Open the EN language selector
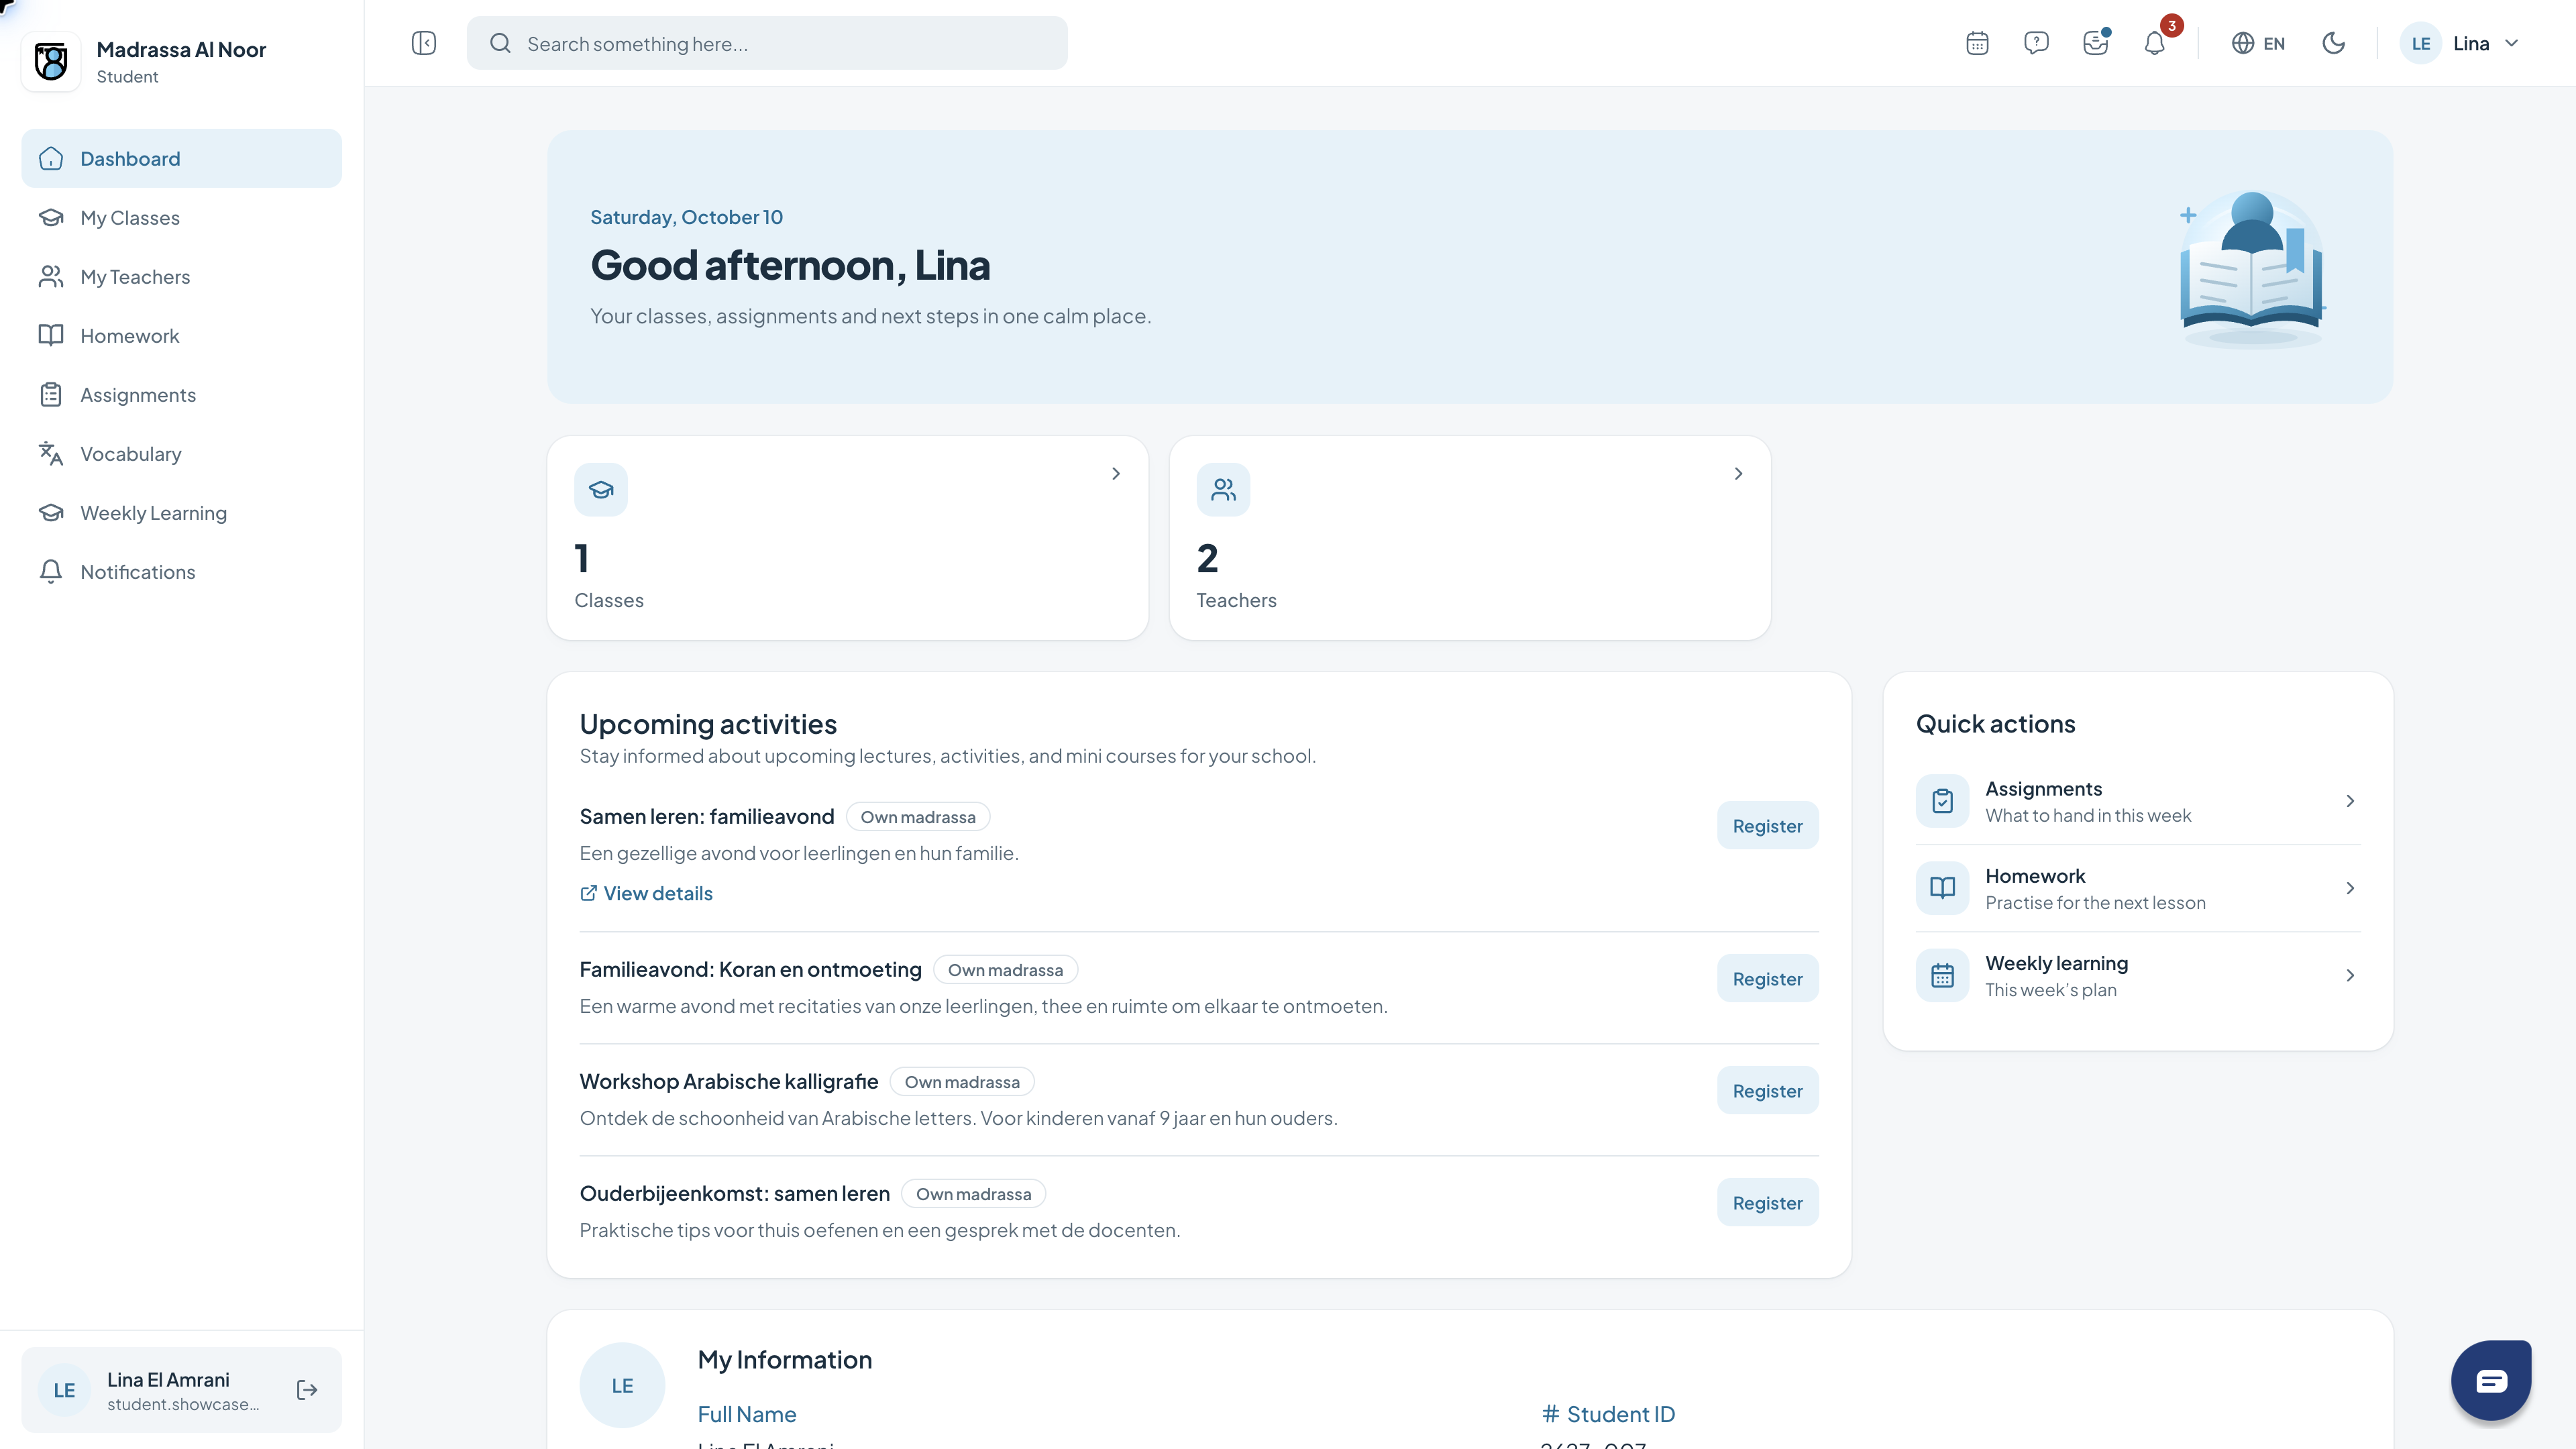This screenshot has width=2576, height=1449. pos(2258,43)
